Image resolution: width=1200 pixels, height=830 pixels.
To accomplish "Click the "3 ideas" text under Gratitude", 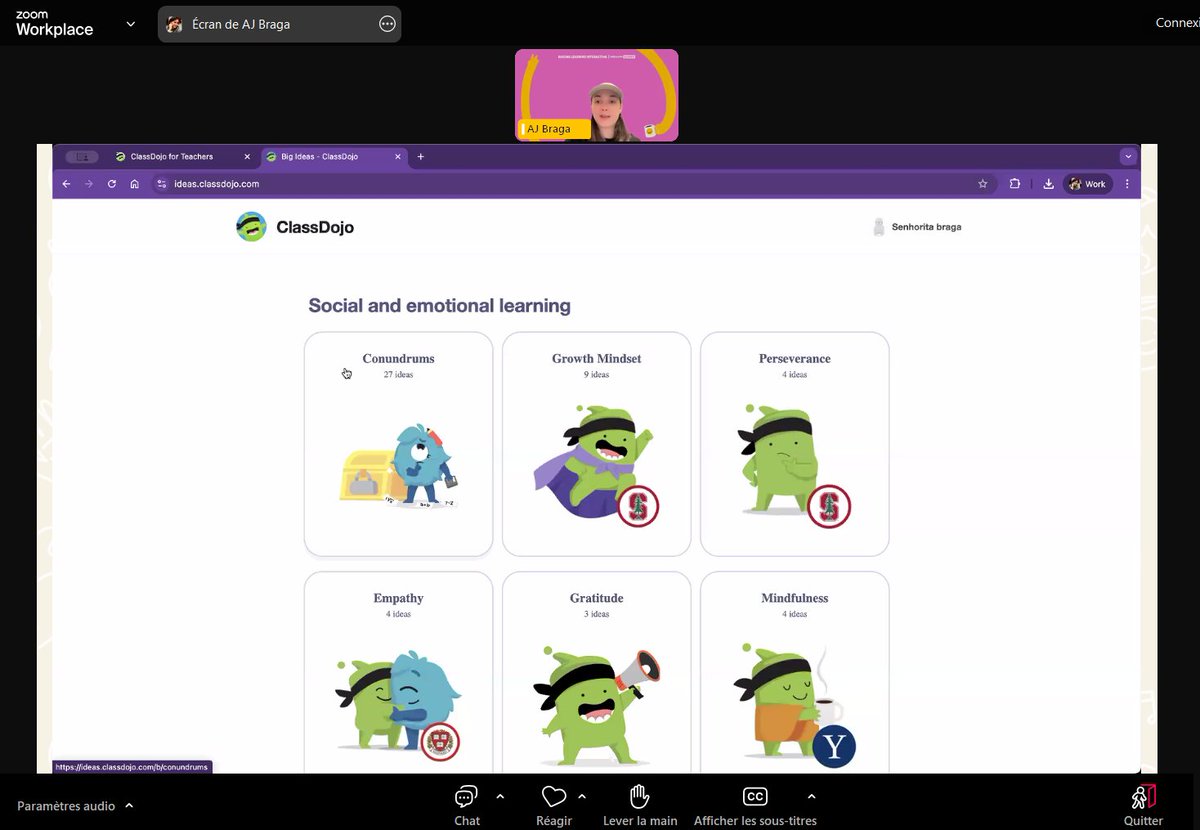I will click(x=596, y=614).
